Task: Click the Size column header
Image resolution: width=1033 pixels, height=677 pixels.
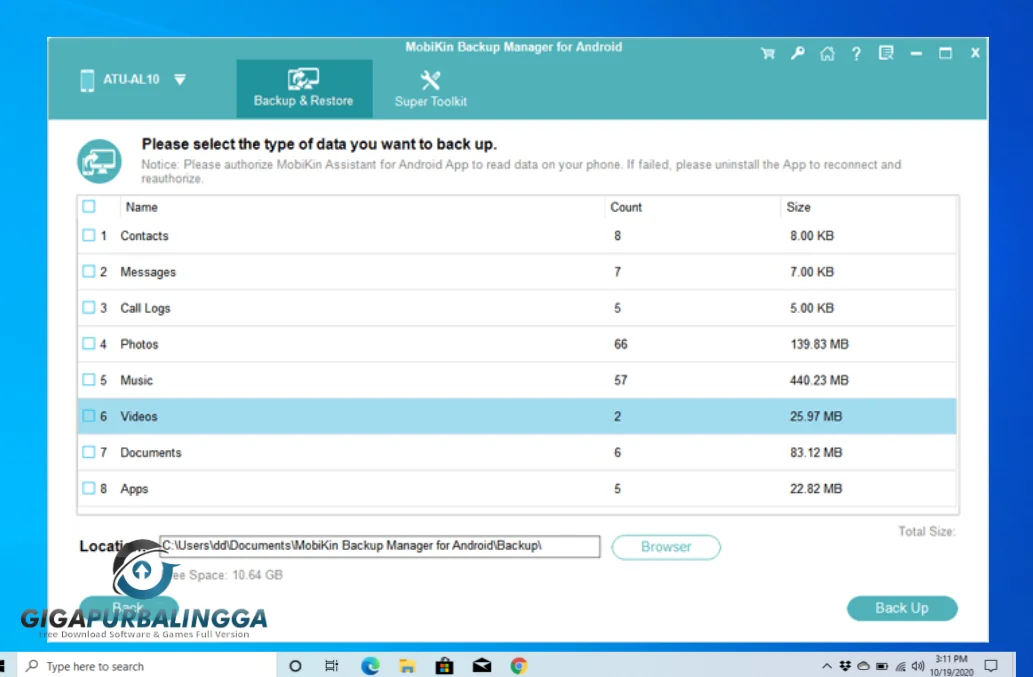Action: click(798, 207)
